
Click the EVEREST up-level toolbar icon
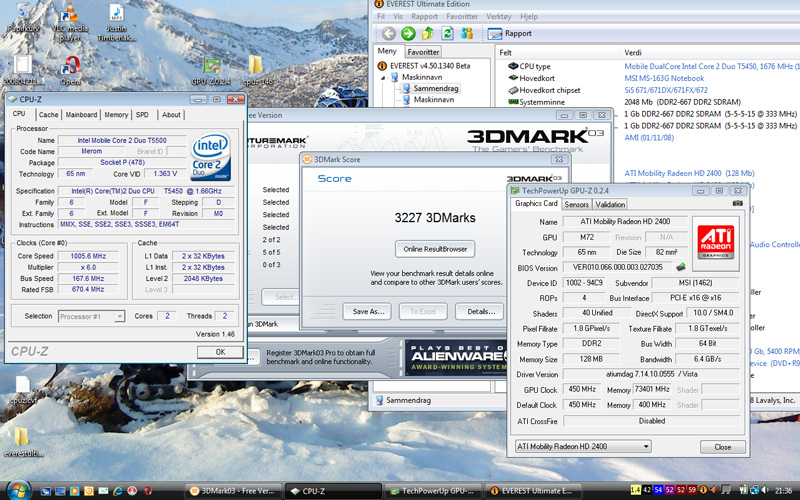click(x=428, y=34)
